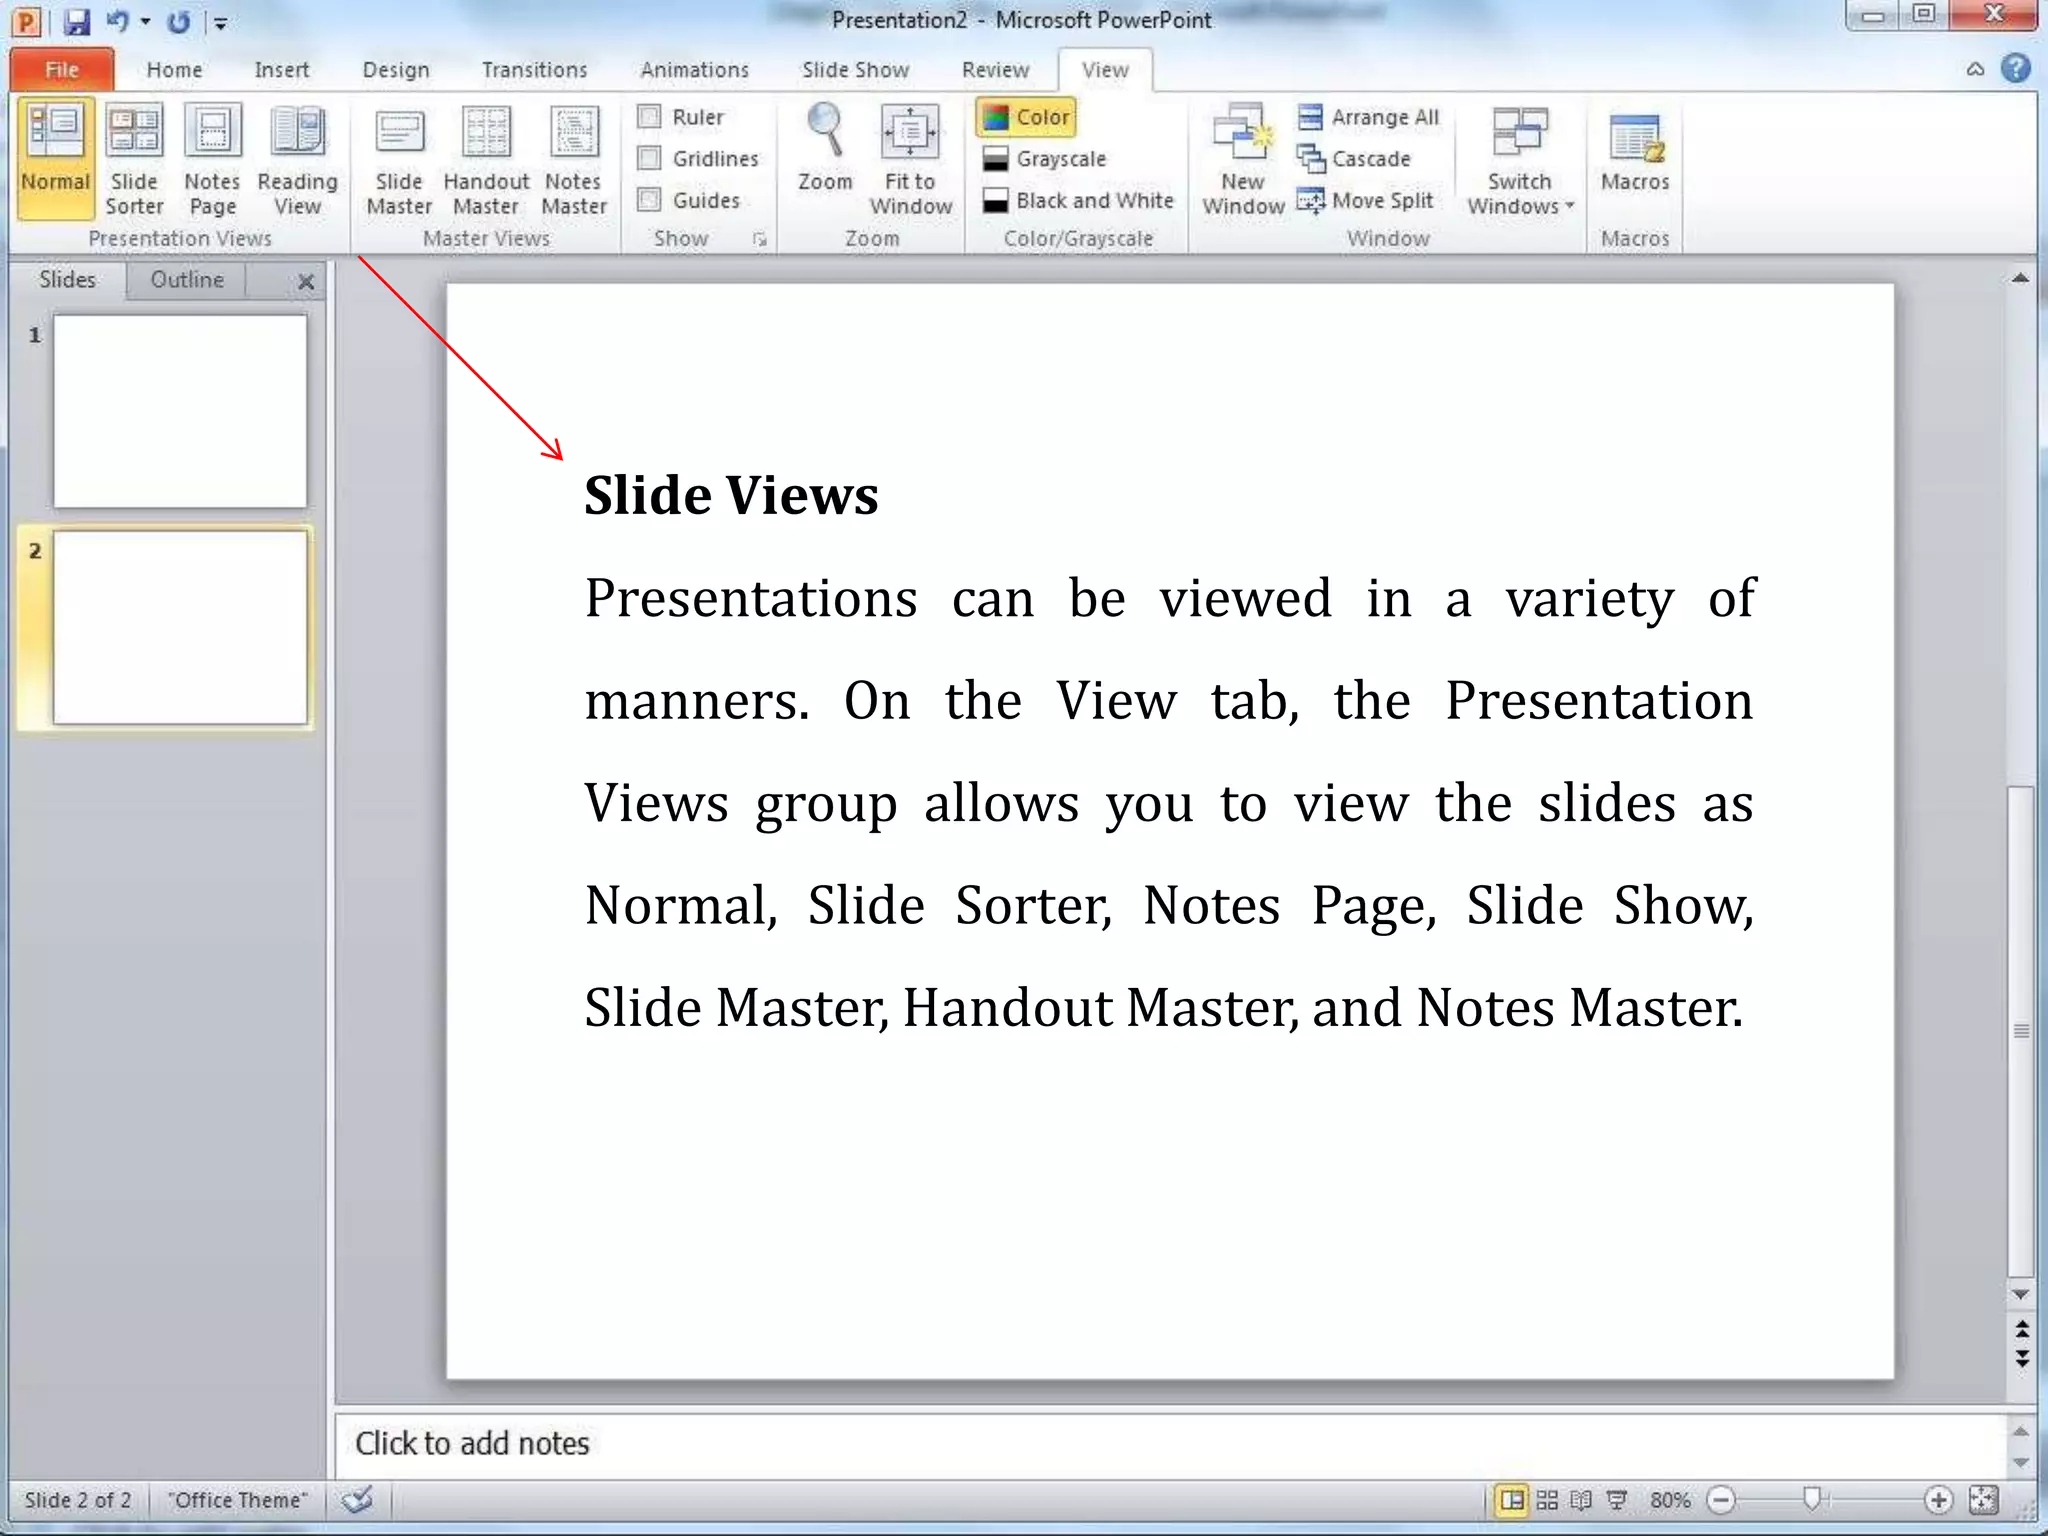This screenshot has height=1536, width=2048.
Task: Customize Quick Access Toolbar dropdown
Action: coord(221,22)
